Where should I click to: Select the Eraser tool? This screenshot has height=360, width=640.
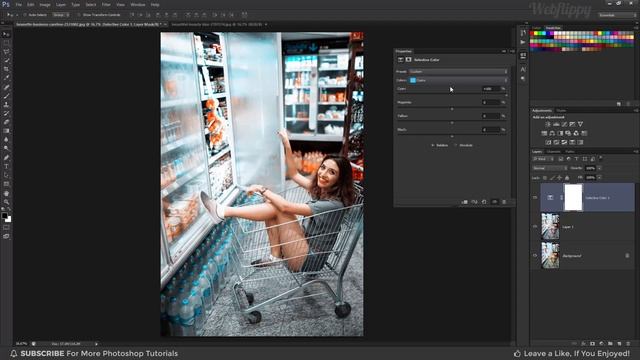(x=6, y=122)
